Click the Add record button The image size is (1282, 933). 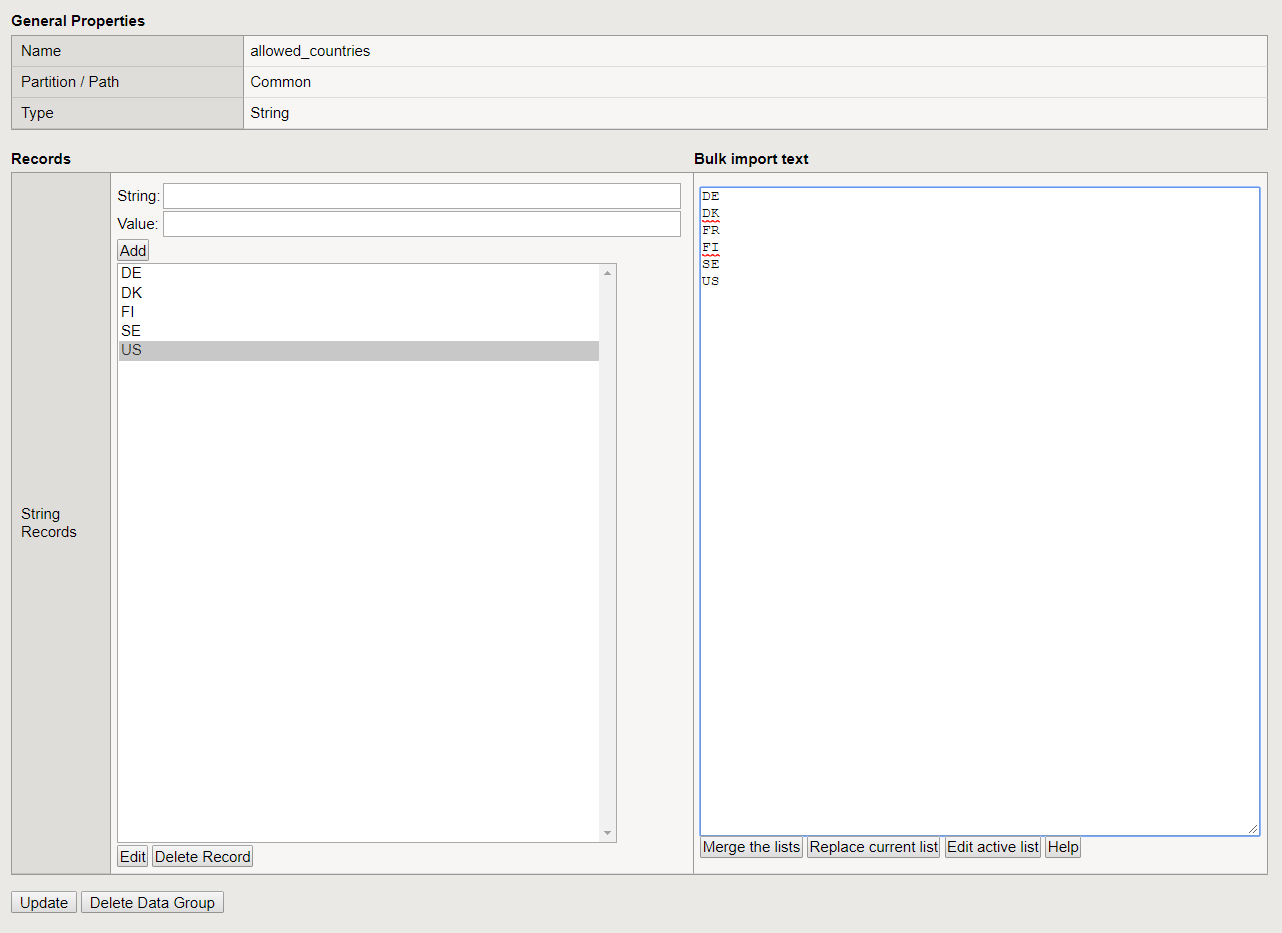[133, 250]
